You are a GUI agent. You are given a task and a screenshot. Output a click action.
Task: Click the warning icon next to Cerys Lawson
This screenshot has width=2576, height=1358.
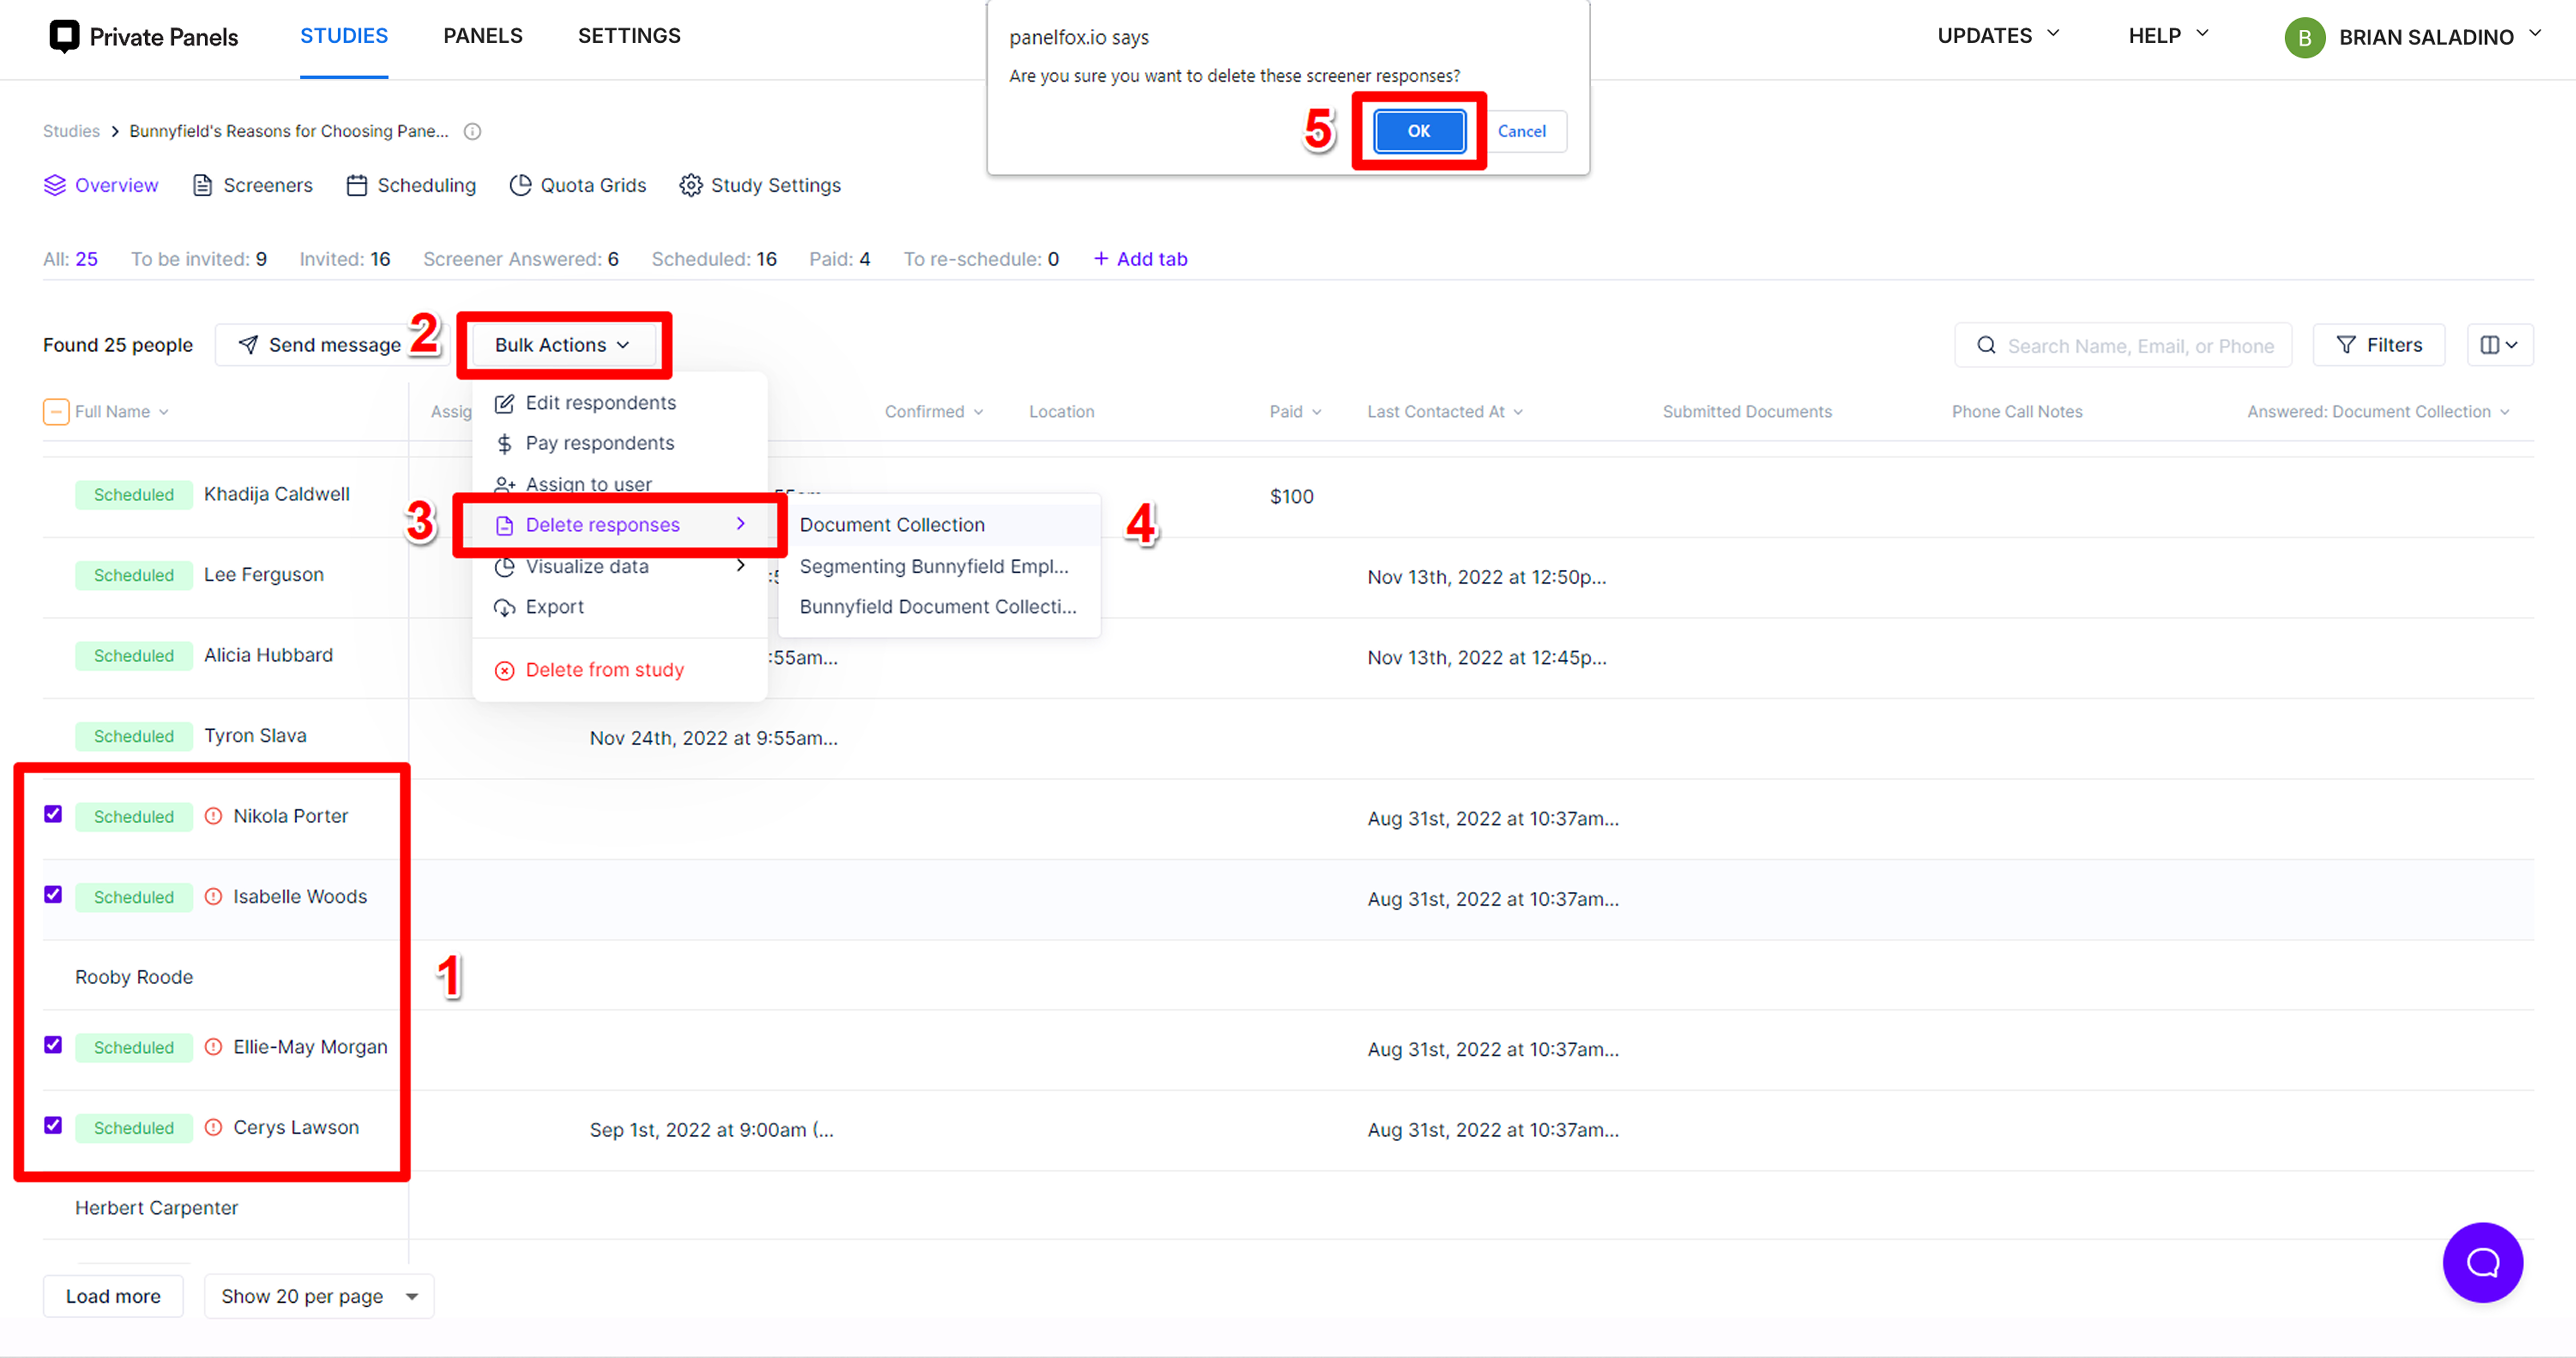coord(213,1127)
